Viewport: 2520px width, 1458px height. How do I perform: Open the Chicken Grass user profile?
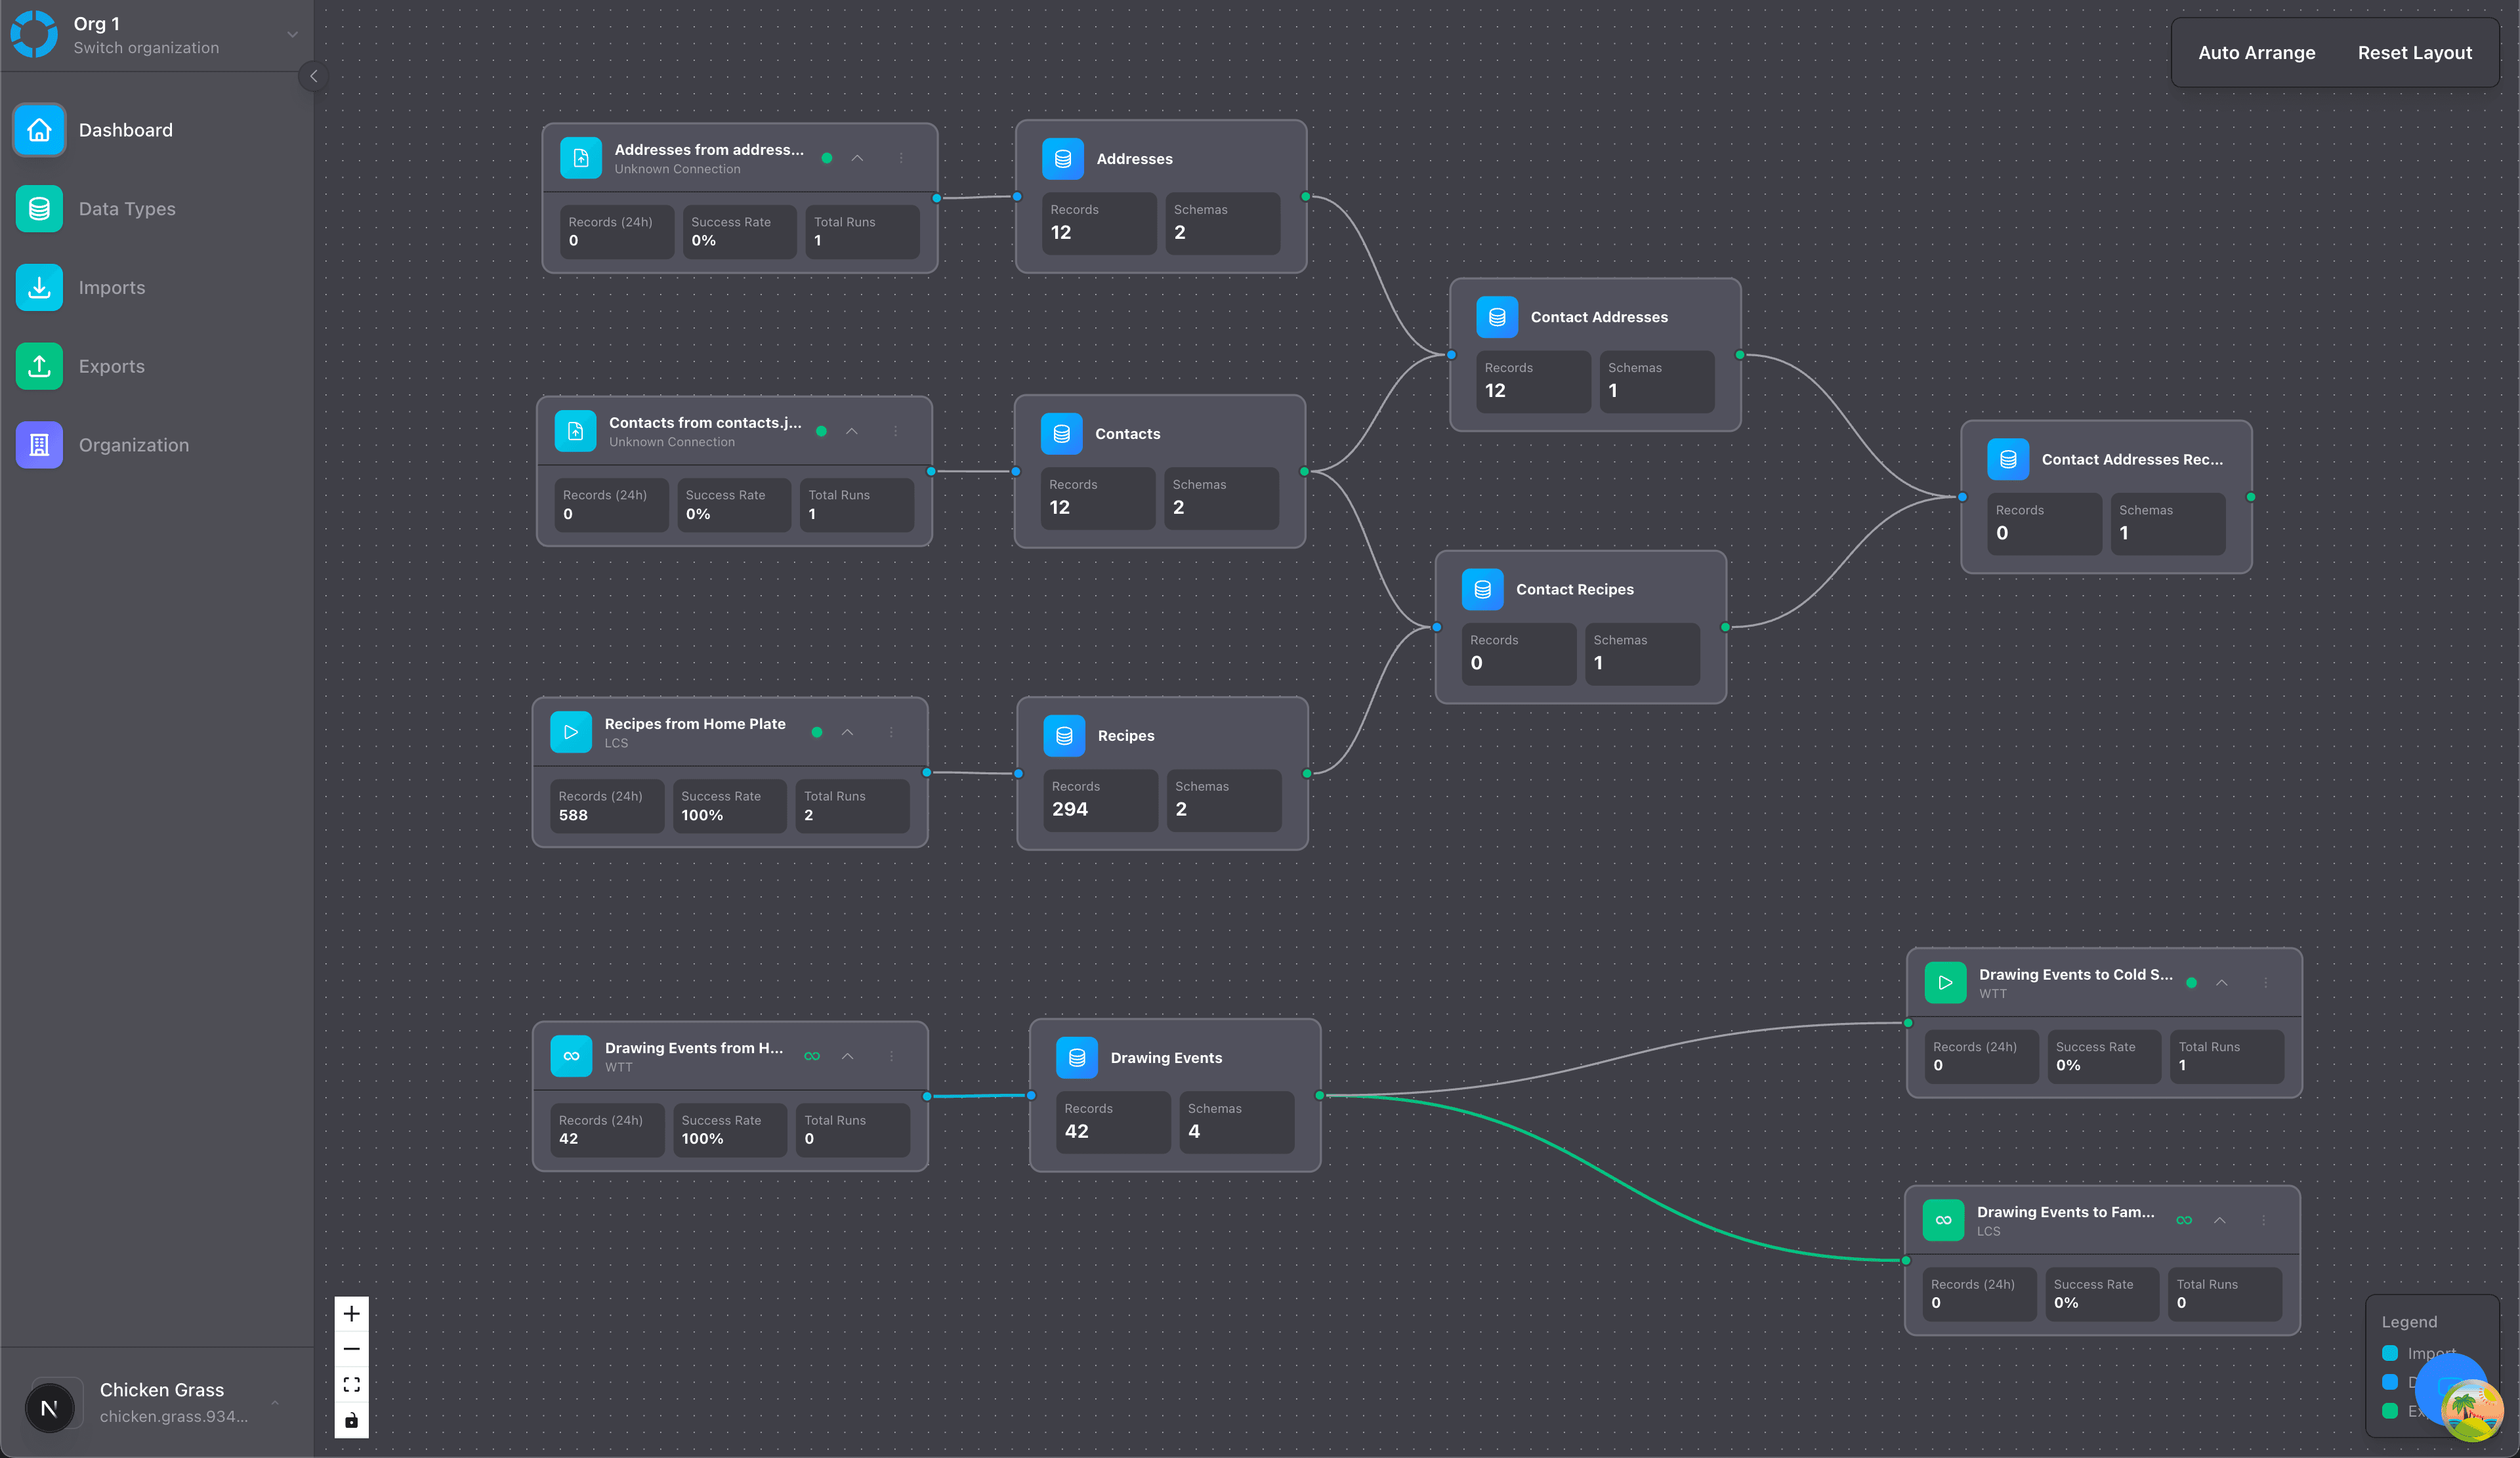click(161, 1401)
